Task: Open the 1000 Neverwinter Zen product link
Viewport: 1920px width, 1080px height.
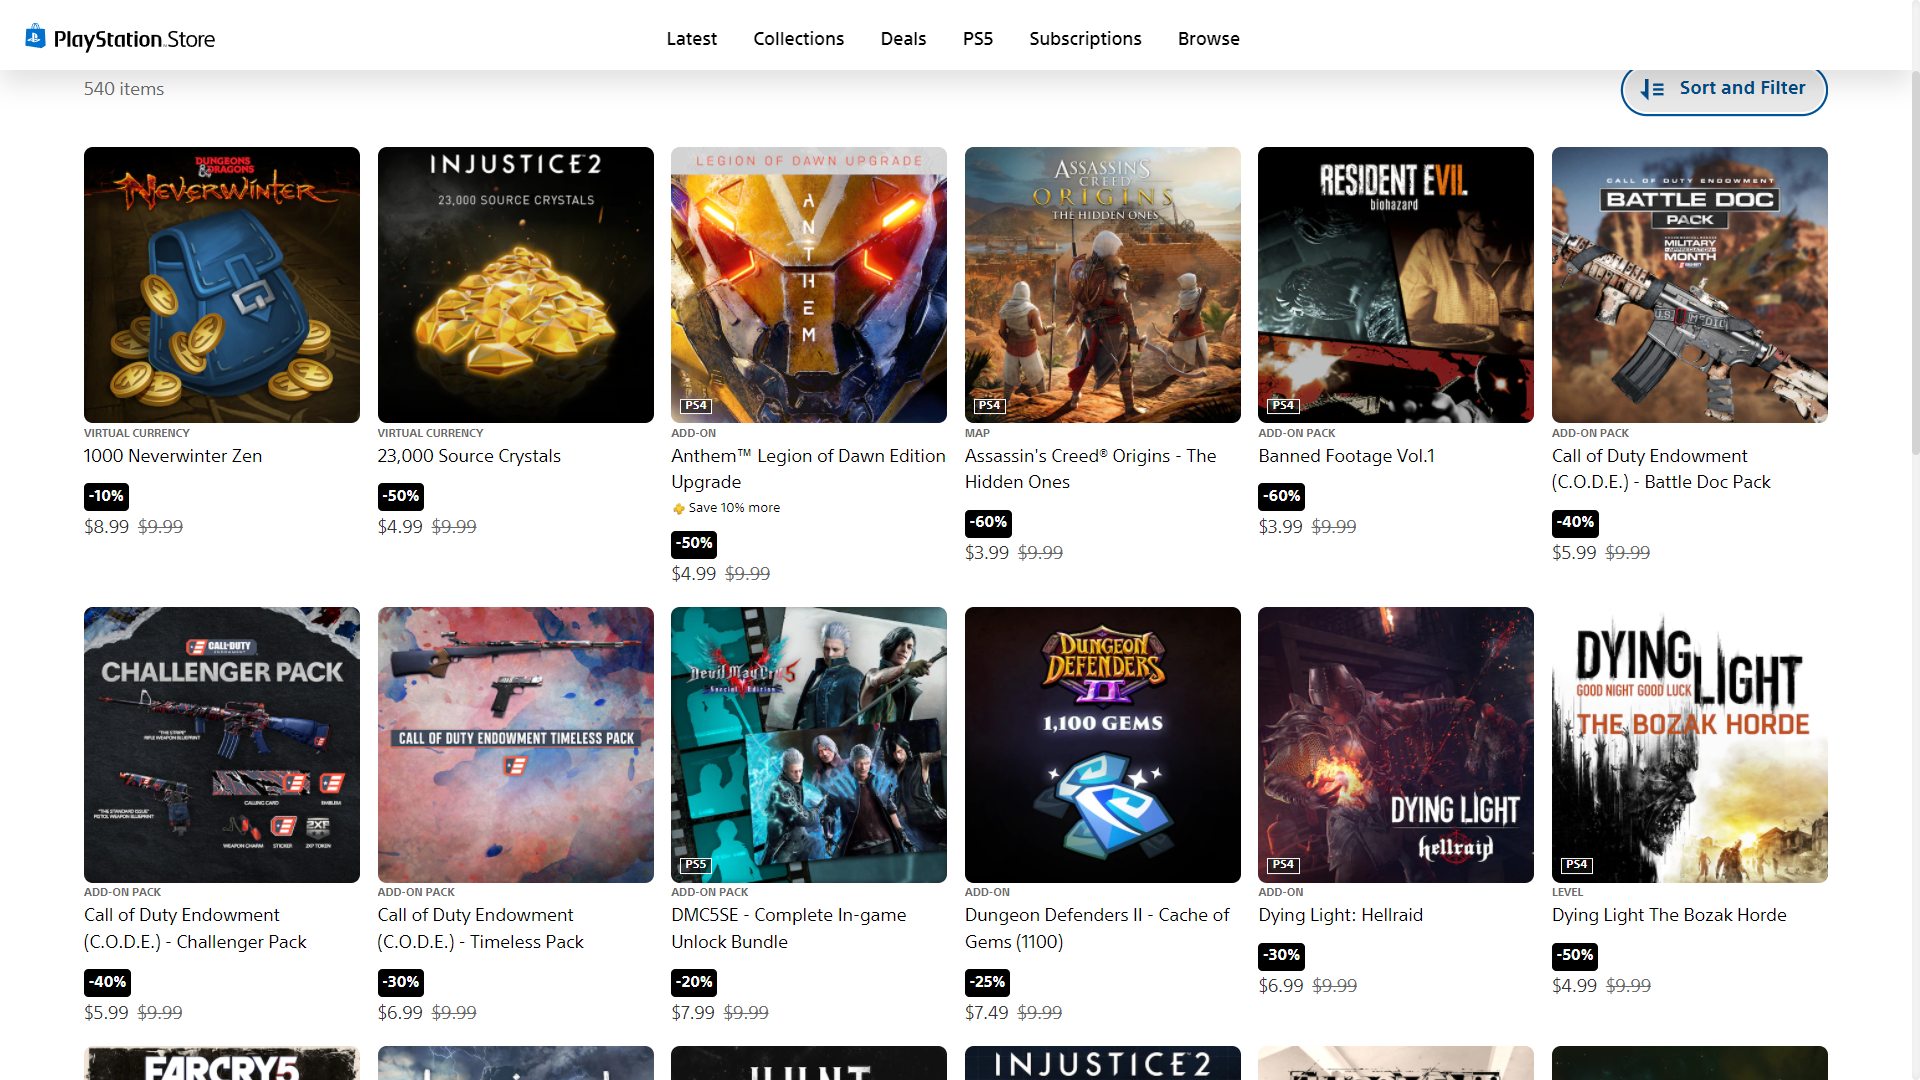Action: click(x=173, y=456)
